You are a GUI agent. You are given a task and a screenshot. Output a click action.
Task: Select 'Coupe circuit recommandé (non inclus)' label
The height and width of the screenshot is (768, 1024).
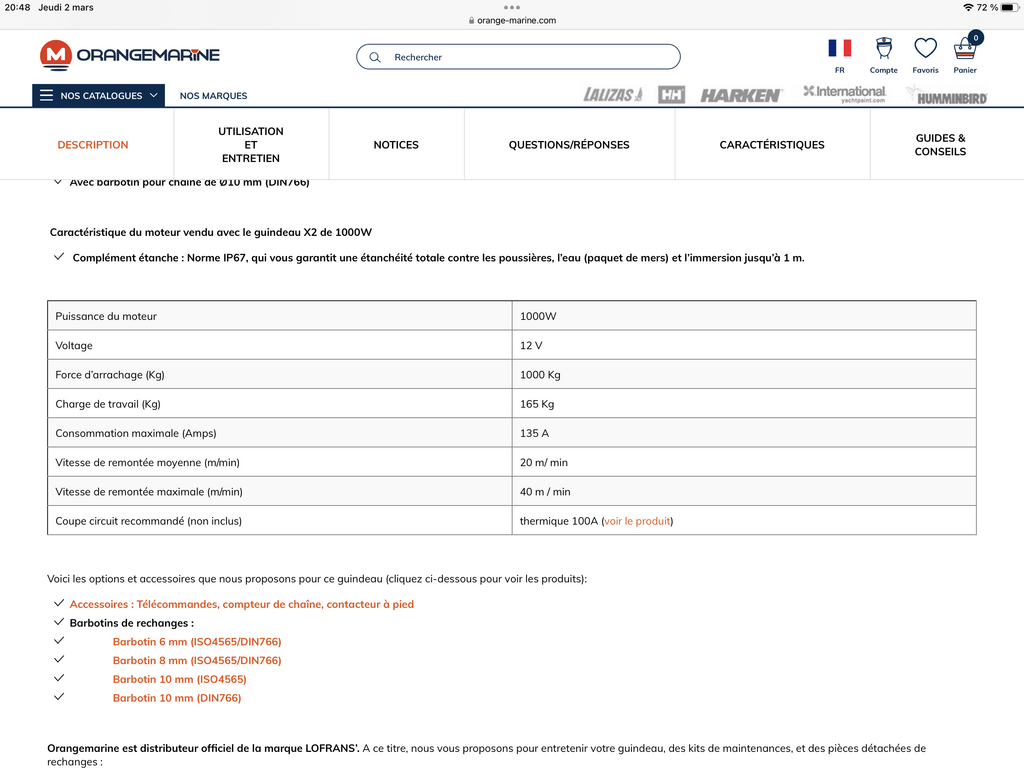point(149,521)
